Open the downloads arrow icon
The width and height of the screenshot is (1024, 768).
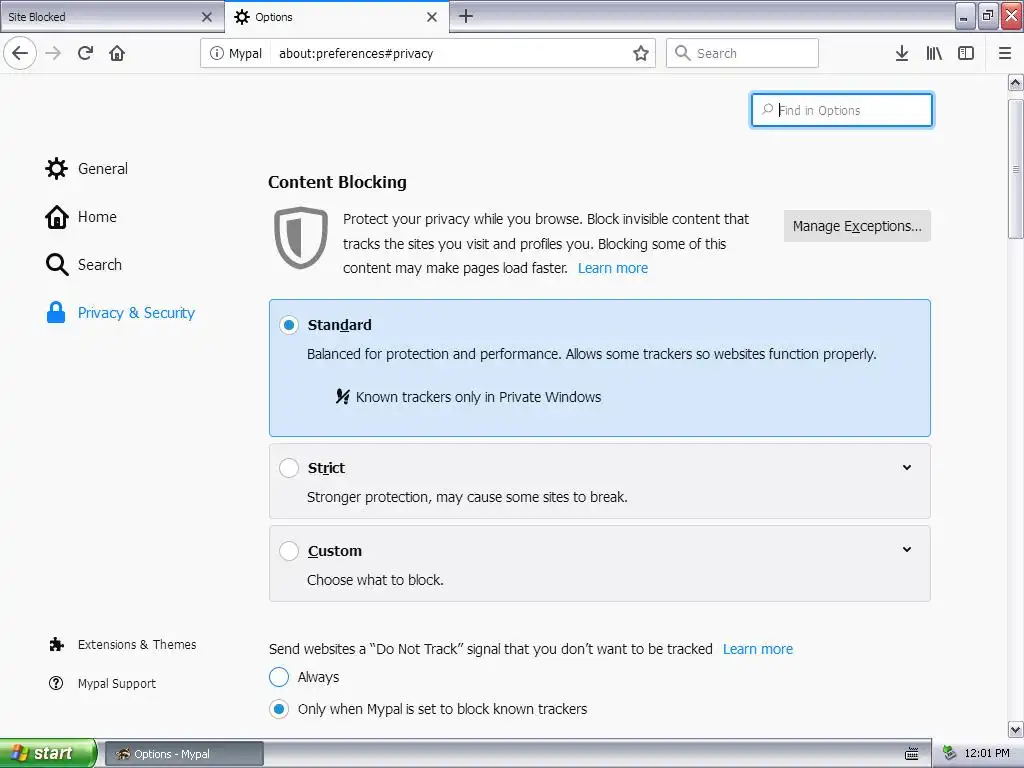(901, 53)
